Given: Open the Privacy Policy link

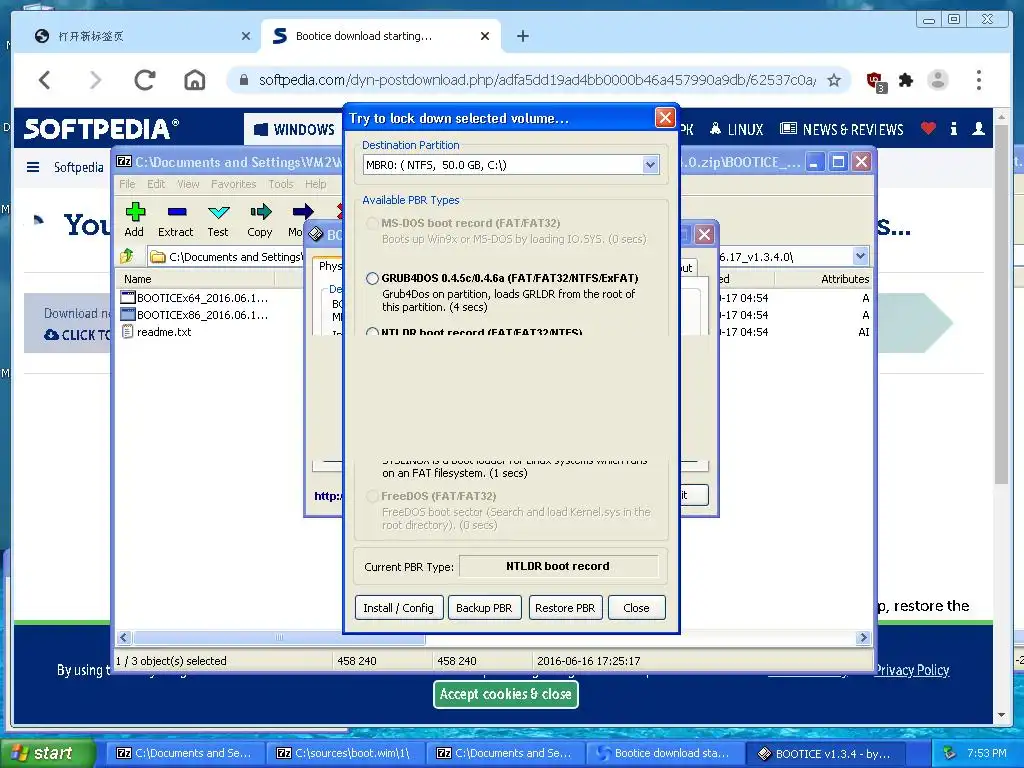Looking at the screenshot, I should pos(911,670).
